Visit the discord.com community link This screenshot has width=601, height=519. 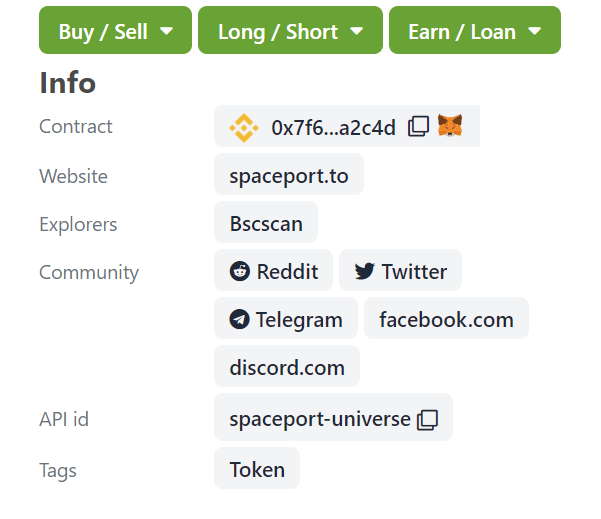[287, 366]
